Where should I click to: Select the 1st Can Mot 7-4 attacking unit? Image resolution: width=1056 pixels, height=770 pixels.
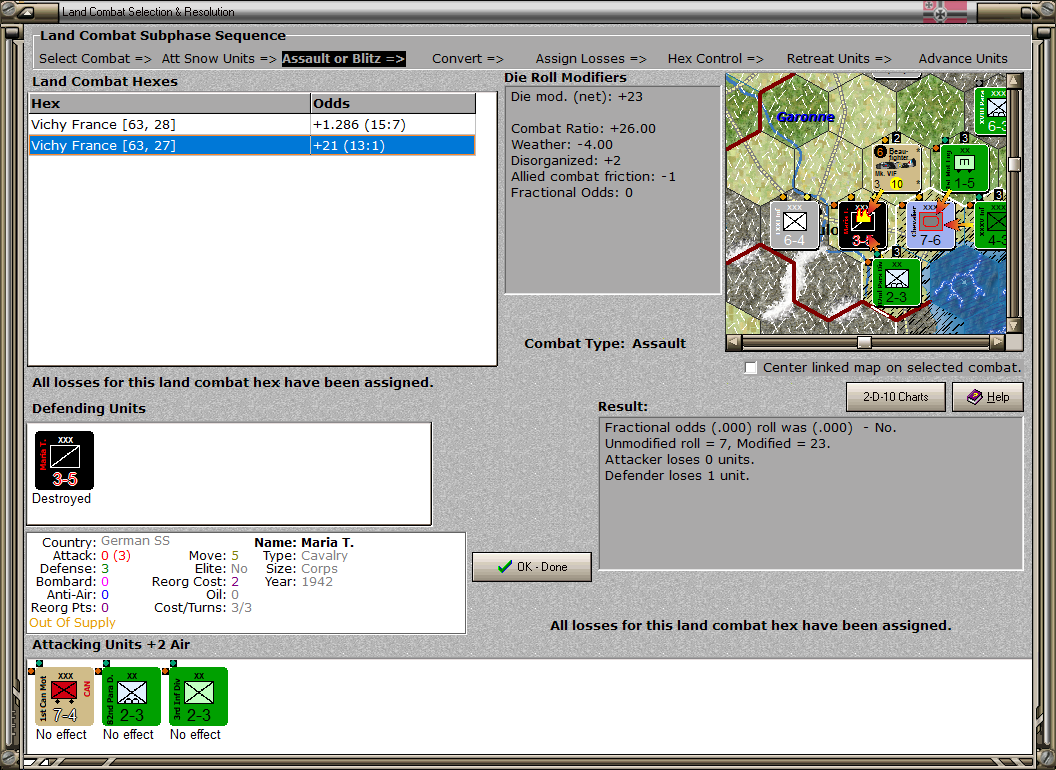(64, 697)
